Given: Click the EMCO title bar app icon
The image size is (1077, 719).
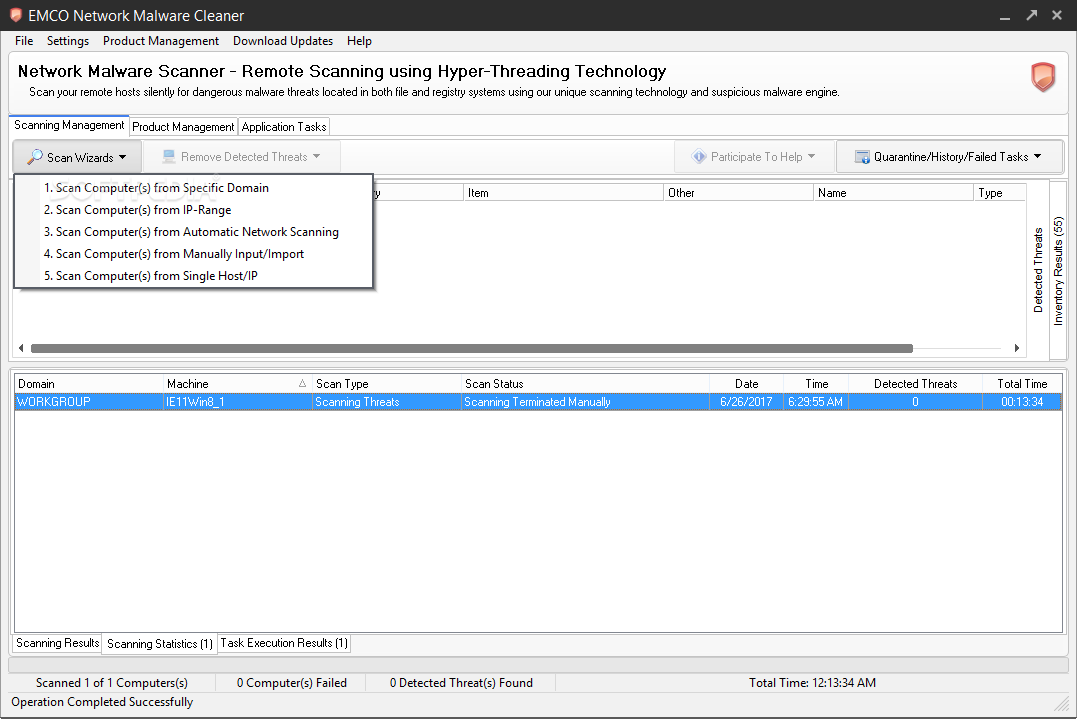Looking at the screenshot, I should [15, 15].
